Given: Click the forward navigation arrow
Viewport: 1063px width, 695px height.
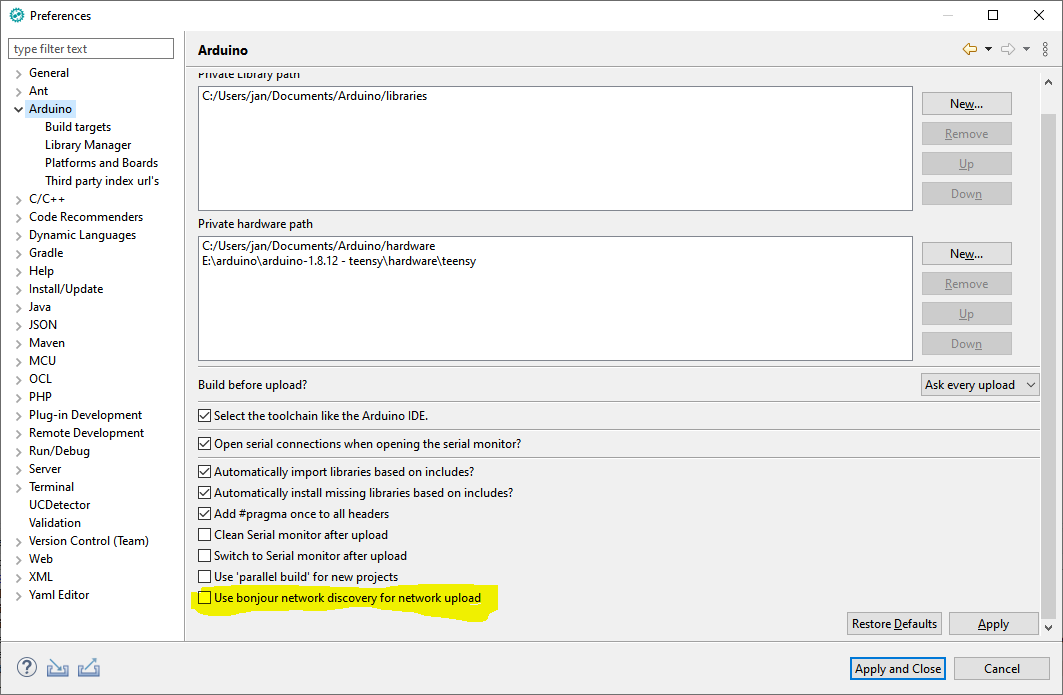Looking at the screenshot, I should point(1007,47).
